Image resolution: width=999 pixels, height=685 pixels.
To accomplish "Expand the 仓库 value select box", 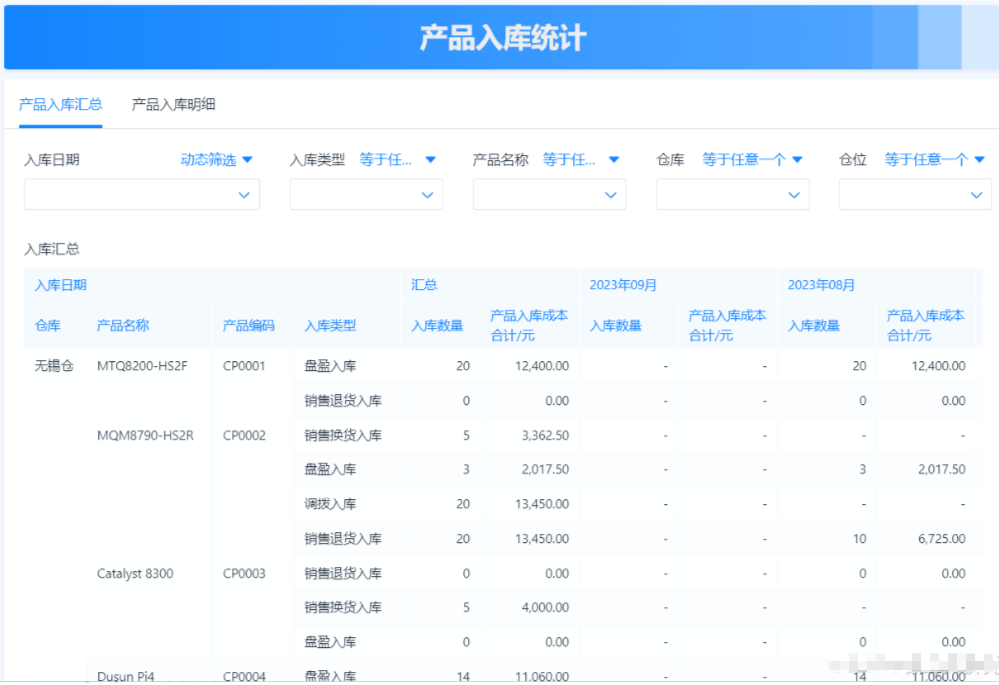I will (733, 194).
